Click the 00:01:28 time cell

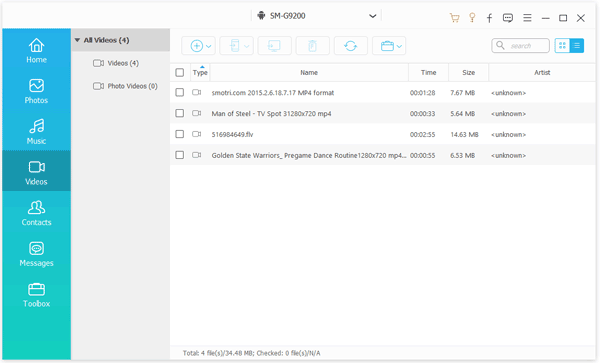tap(422, 93)
